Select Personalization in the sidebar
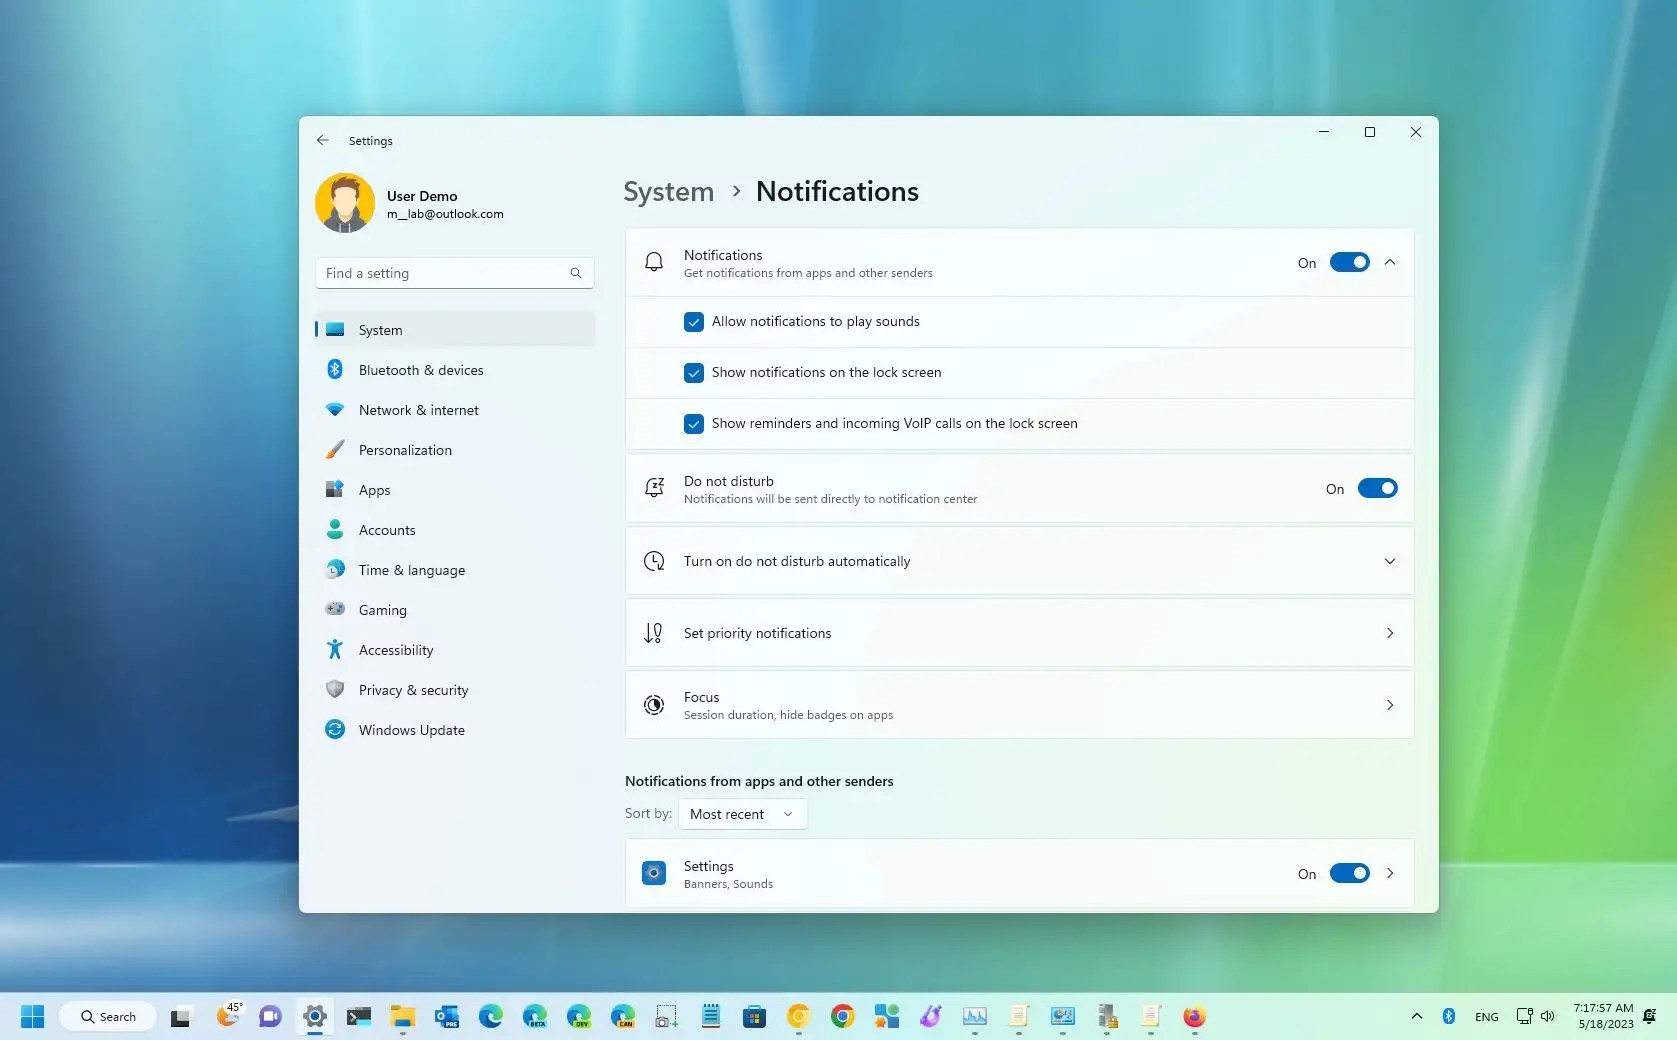1677x1040 pixels. [404, 449]
